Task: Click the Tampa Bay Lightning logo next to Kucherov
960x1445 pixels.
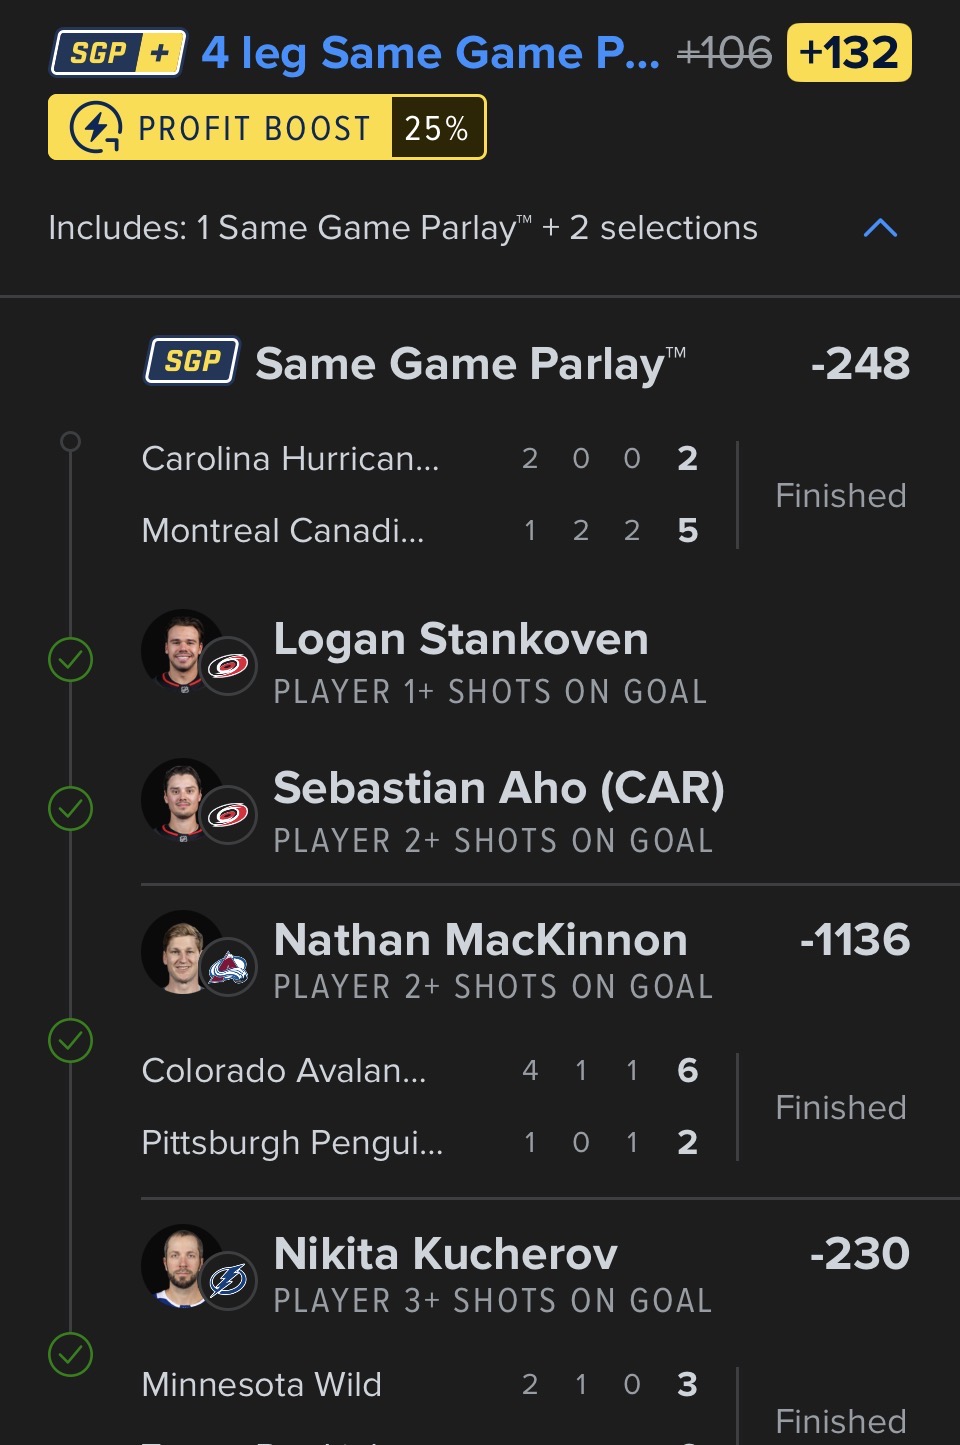Action: click(229, 1280)
